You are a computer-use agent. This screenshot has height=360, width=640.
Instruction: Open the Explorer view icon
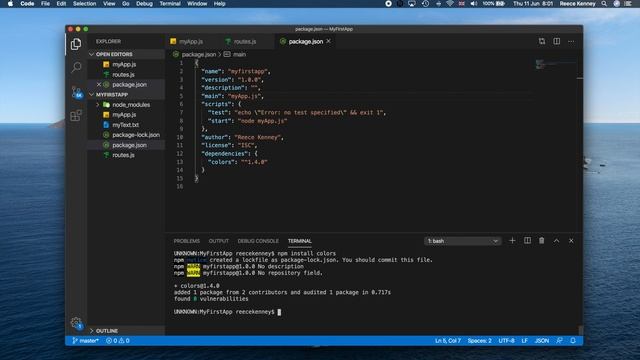click(x=76, y=44)
